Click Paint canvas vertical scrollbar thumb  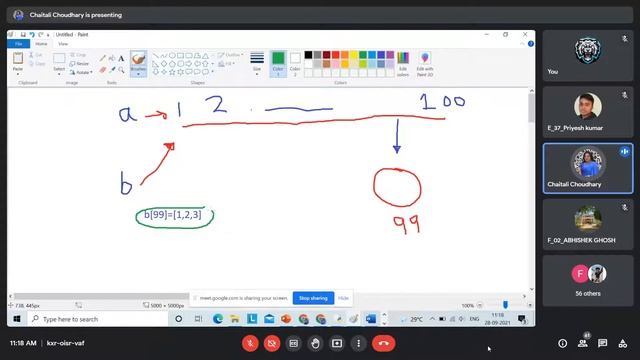point(531,108)
